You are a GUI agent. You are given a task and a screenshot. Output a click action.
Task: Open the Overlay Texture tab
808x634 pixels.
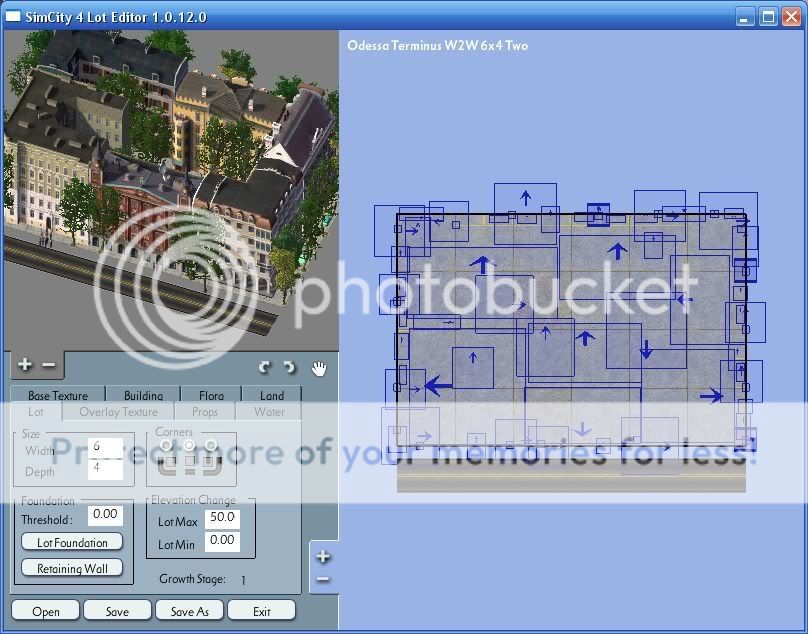pyautogui.click(x=119, y=412)
